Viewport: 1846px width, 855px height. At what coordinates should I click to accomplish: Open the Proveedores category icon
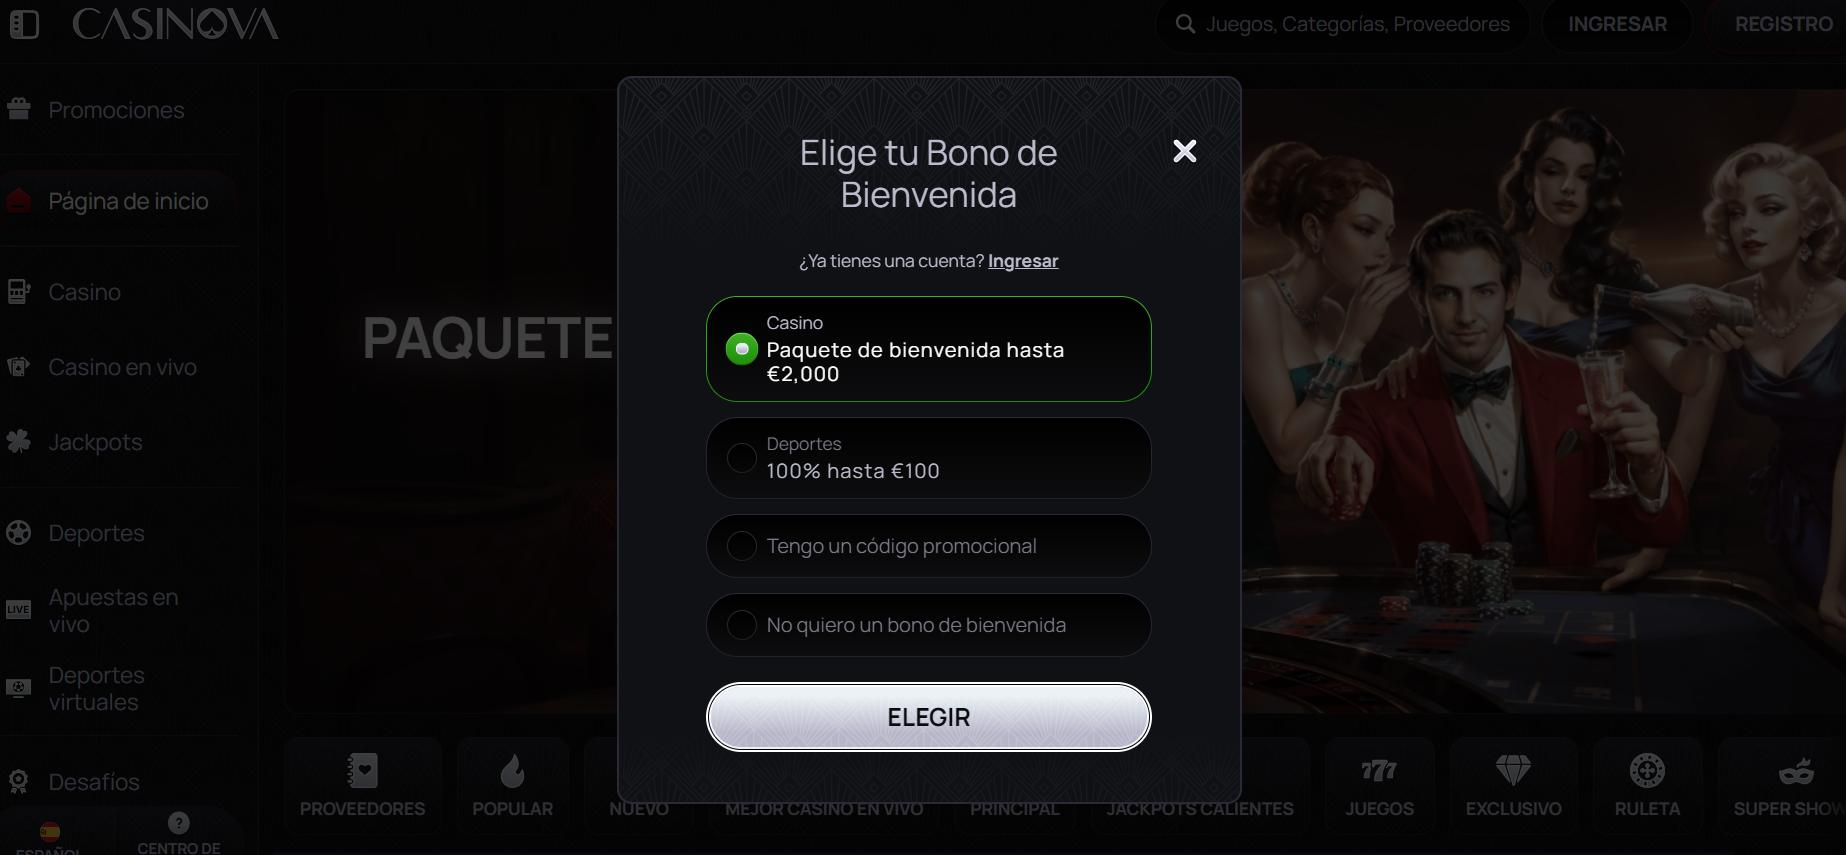(x=362, y=771)
